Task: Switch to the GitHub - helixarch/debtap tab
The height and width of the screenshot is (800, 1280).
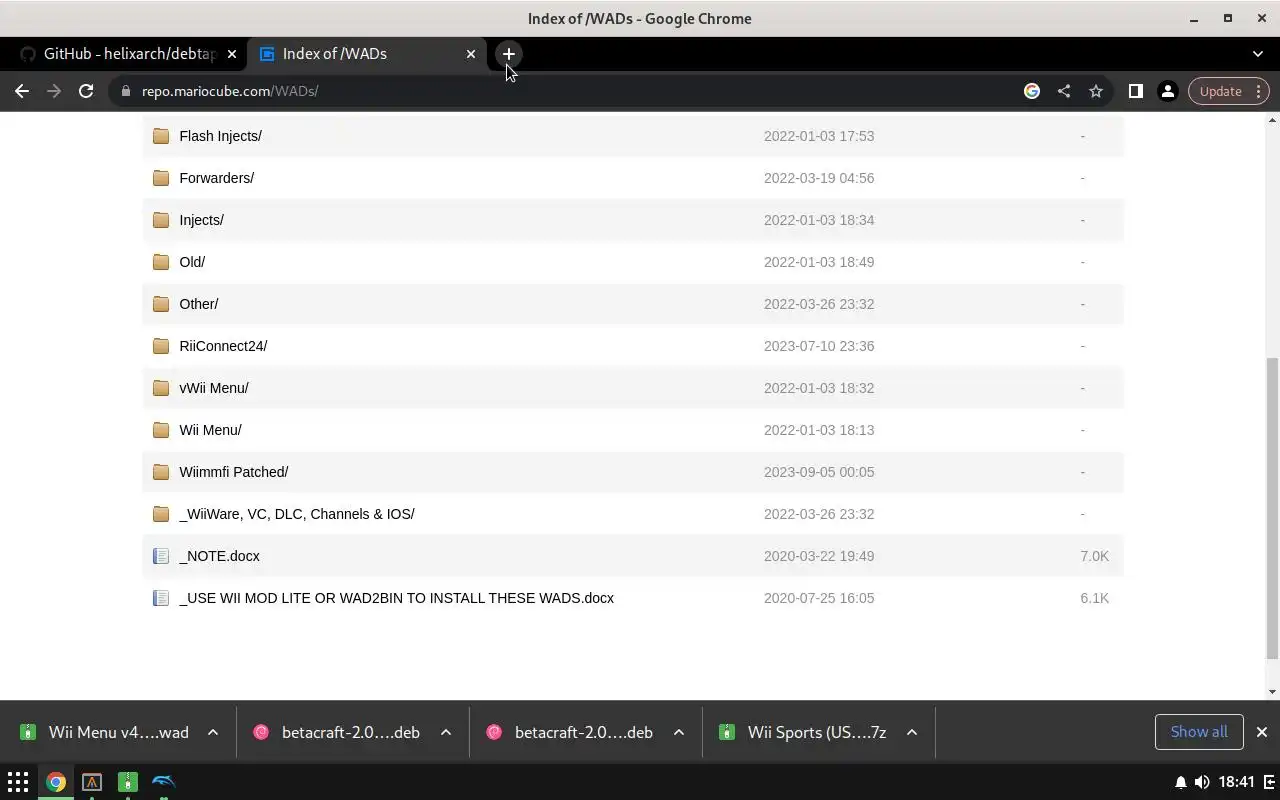Action: click(129, 54)
